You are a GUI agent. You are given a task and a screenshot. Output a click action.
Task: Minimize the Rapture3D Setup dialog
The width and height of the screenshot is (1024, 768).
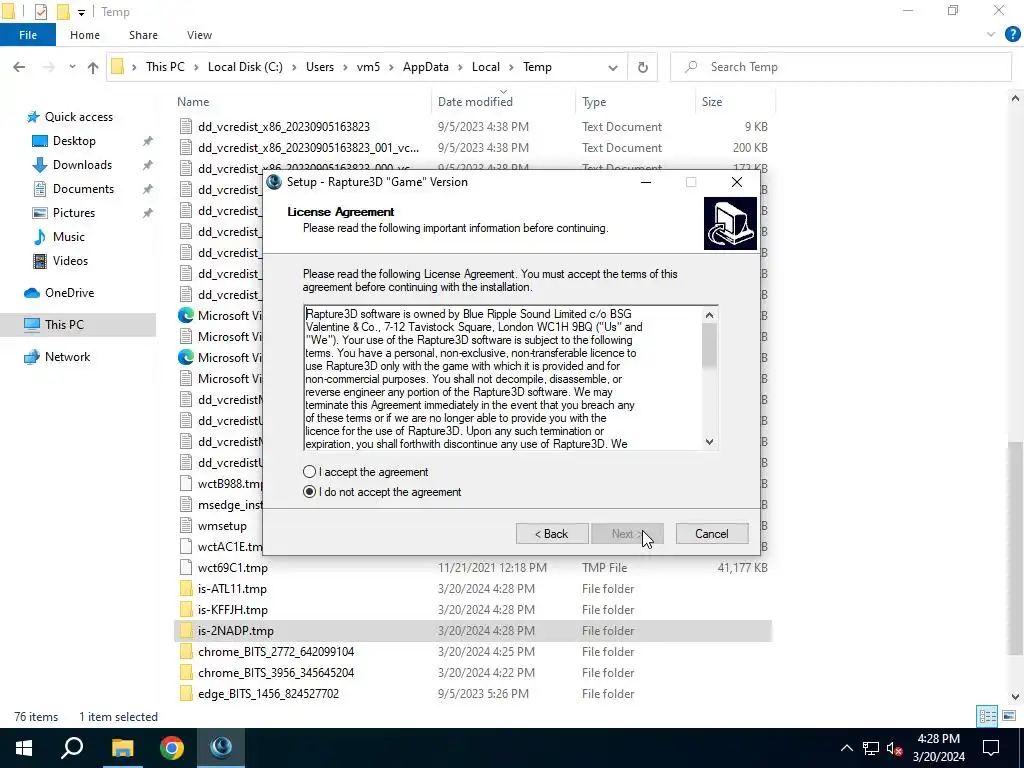pyautogui.click(x=646, y=182)
